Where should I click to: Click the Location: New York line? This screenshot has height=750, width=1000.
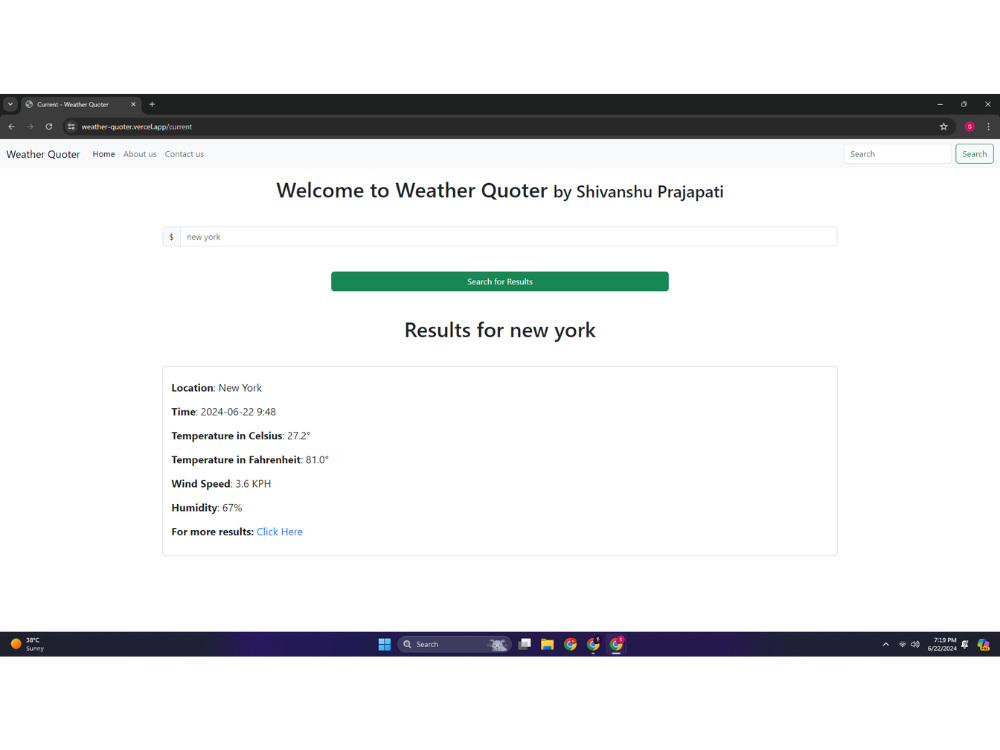tap(216, 388)
